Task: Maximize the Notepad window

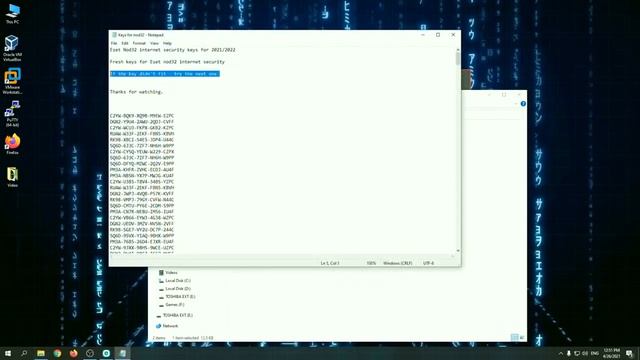Action: click(x=438, y=35)
